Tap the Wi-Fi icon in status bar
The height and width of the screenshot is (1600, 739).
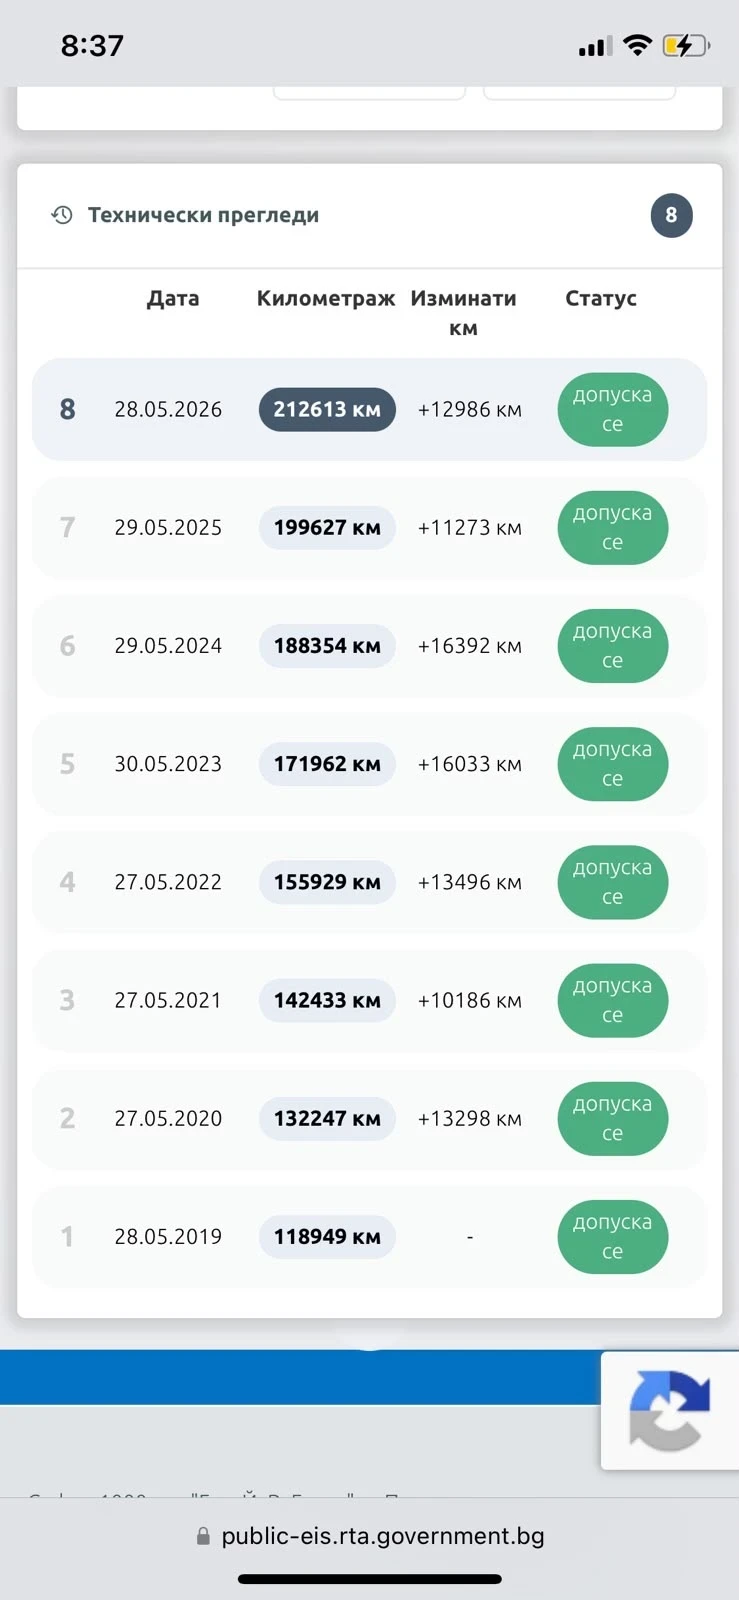[x=637, y=45]
